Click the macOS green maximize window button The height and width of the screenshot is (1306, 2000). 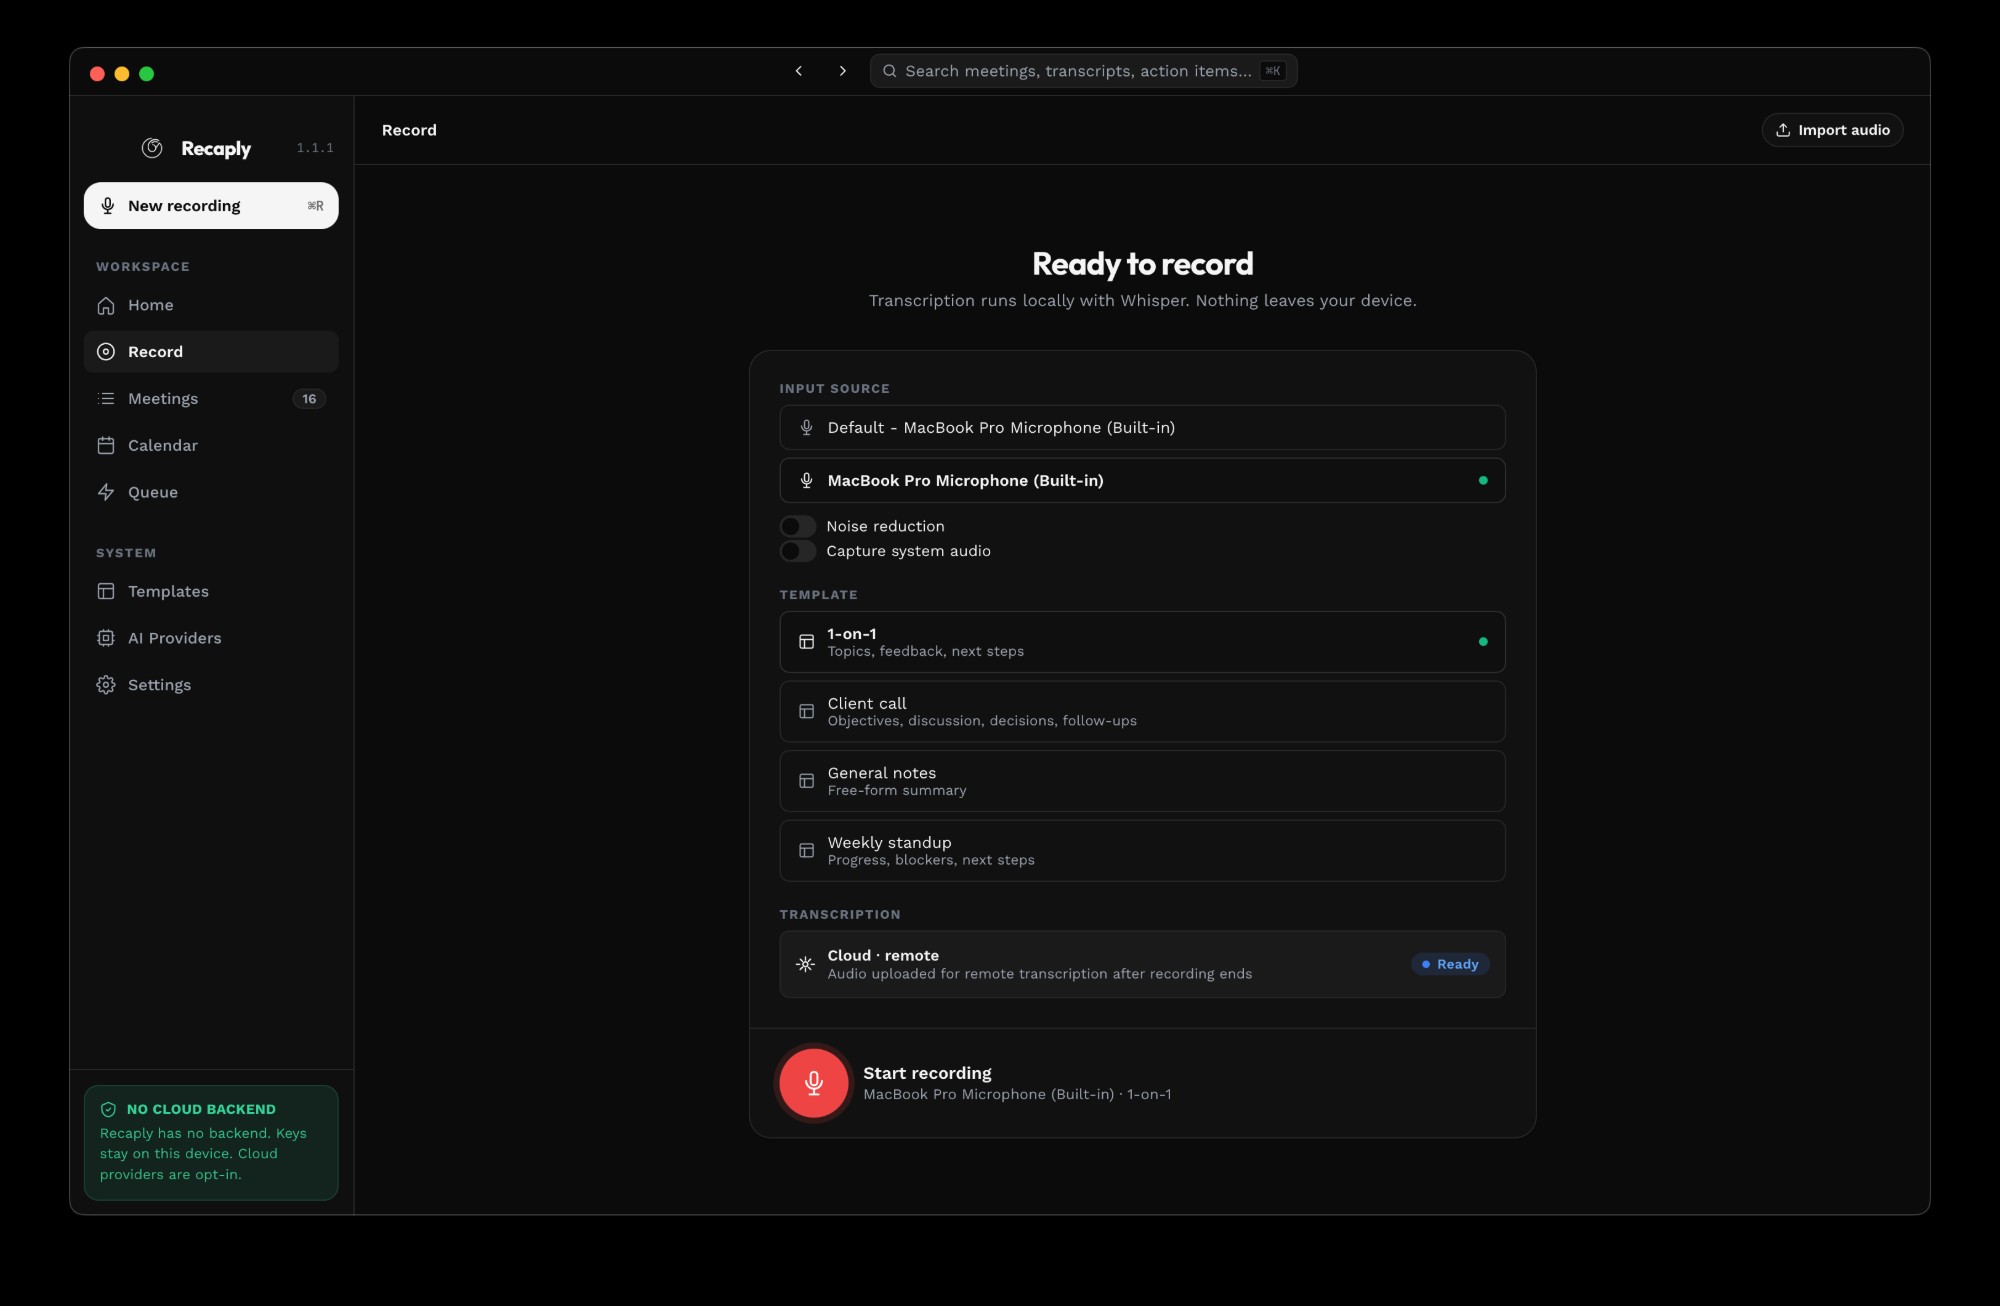coord(146,74)
